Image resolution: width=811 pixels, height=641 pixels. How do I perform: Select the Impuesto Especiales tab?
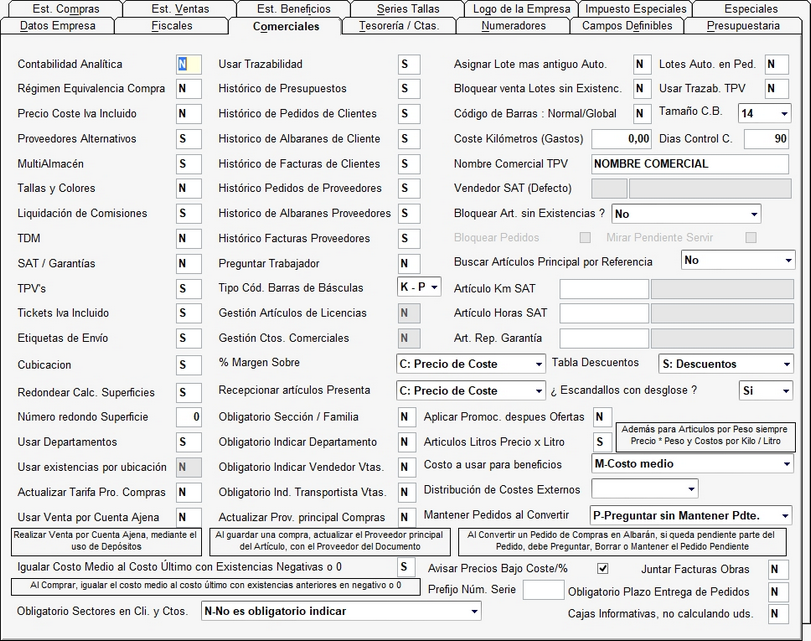click(636, 9)
